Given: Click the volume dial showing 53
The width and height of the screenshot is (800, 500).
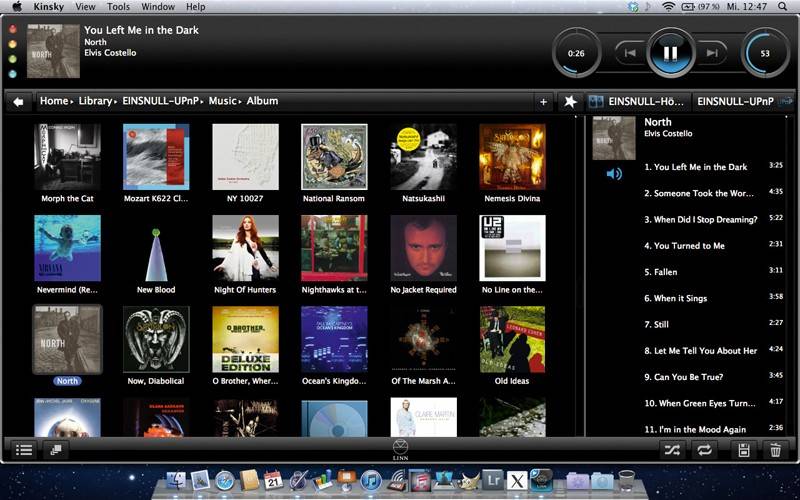Looking at the screenshot, I should click(x=765, y=53).
